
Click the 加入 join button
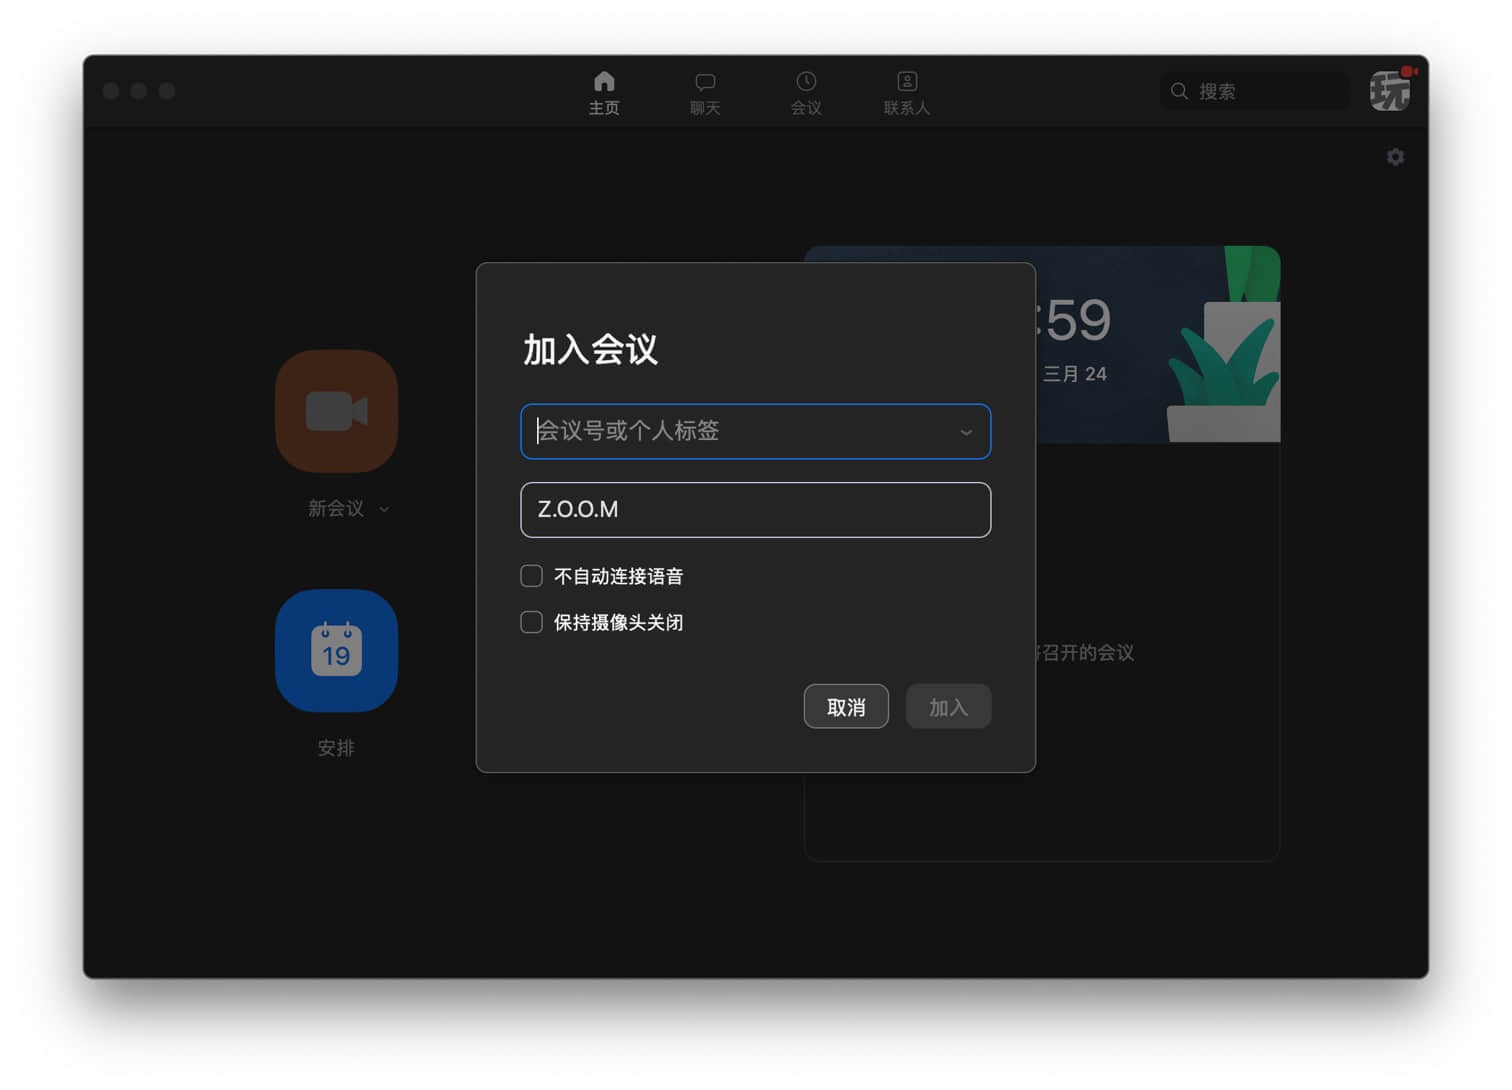pyautogui.click(x=948, y=706)
